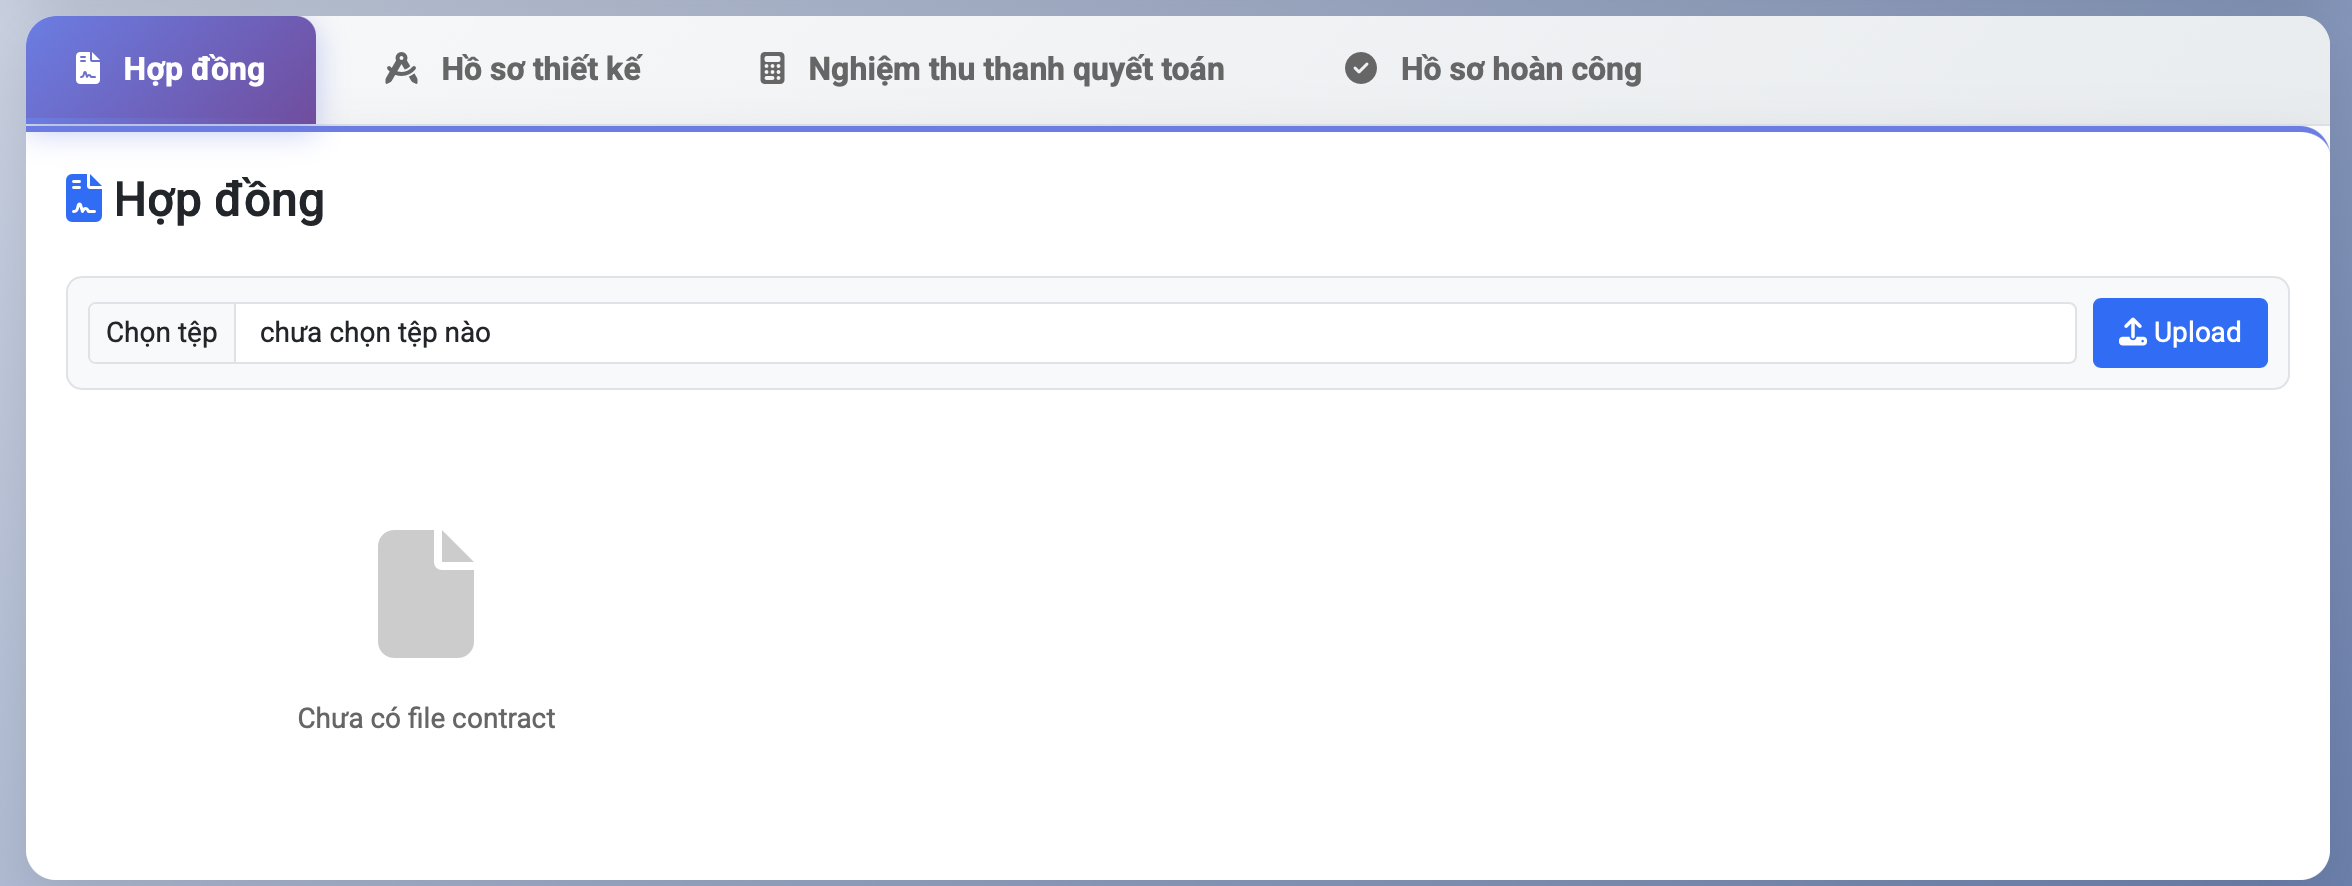Viewport: 2352px width, 886px height.
Task: Open the Hồ sơ thiết kế tab
Action: pos(541,69)
